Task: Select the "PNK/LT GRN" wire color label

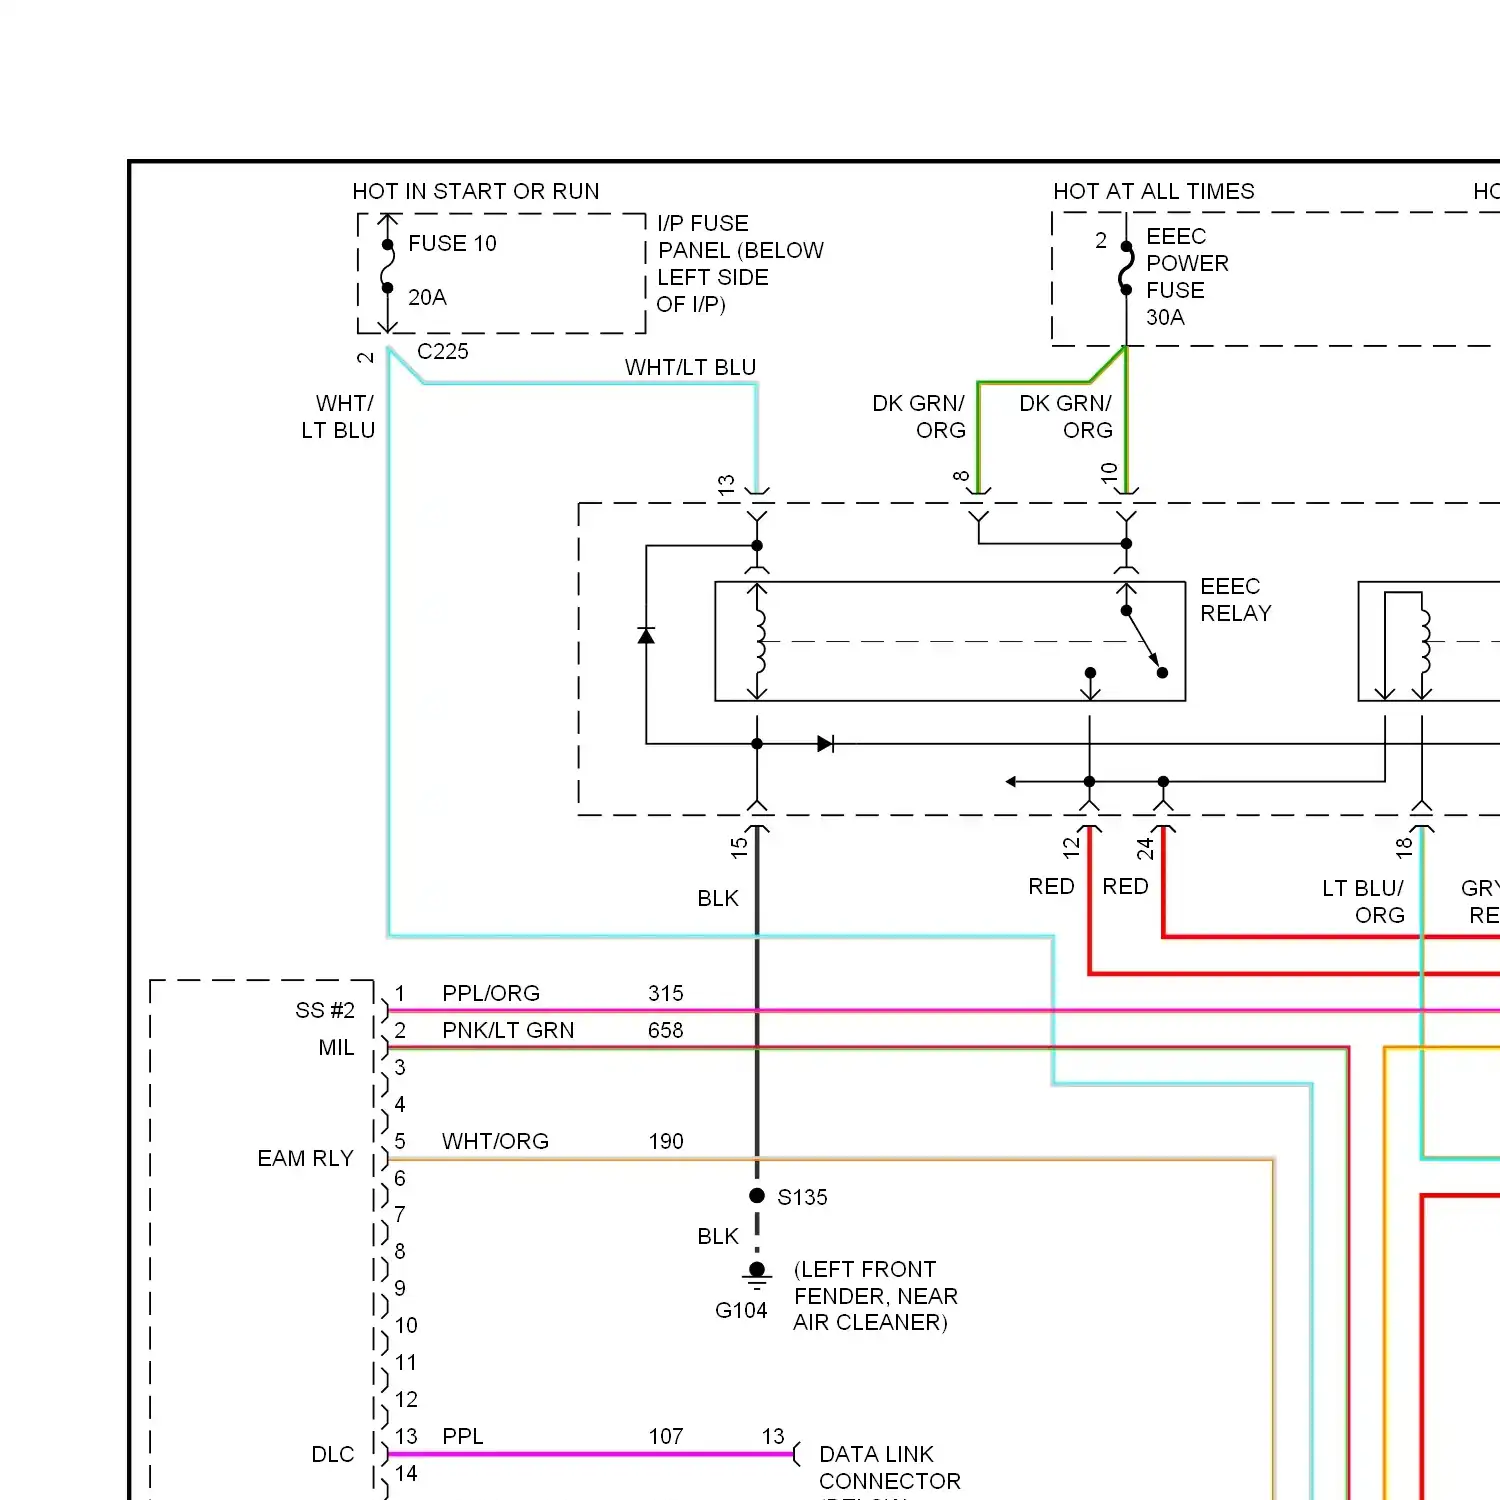Action: (508, 1030)
